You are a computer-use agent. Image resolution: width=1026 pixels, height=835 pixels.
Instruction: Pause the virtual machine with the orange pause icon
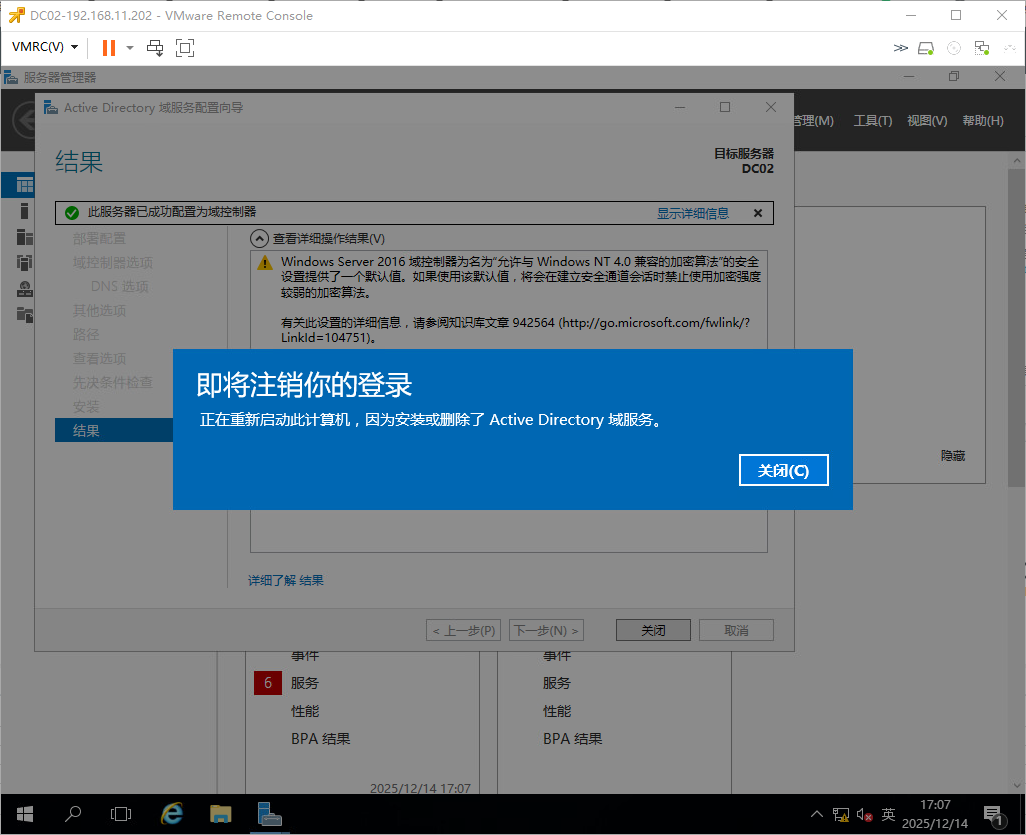(109, 48)
